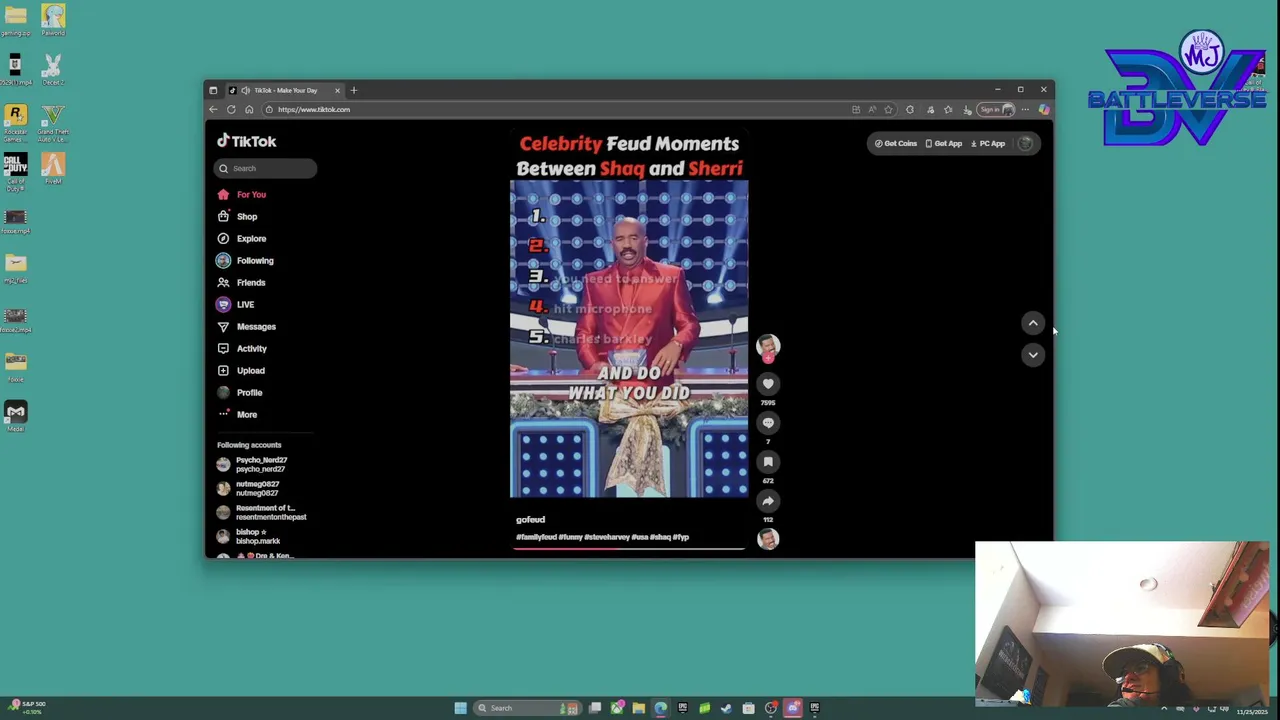Open Activity notifications
Screen dimensions: 1280x720
[x=242, y=349]
